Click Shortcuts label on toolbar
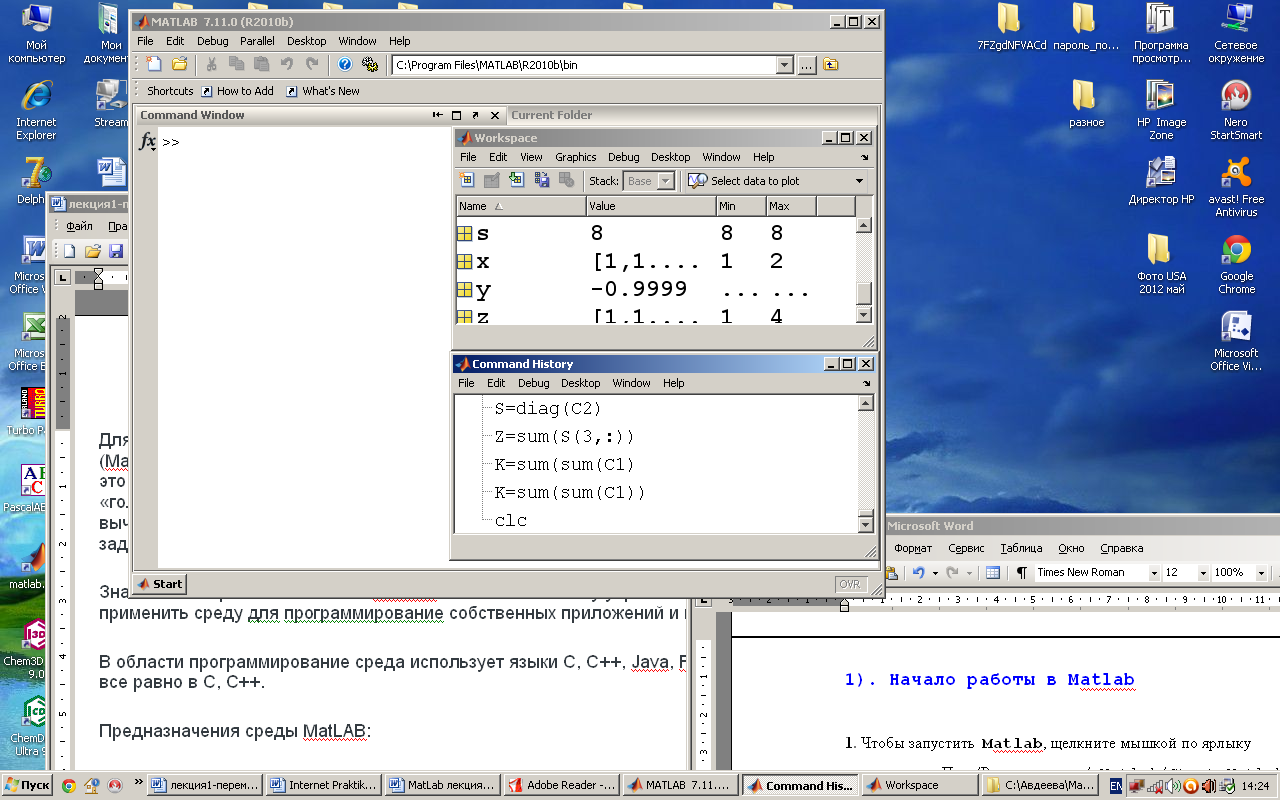 [x=170, y=91]
